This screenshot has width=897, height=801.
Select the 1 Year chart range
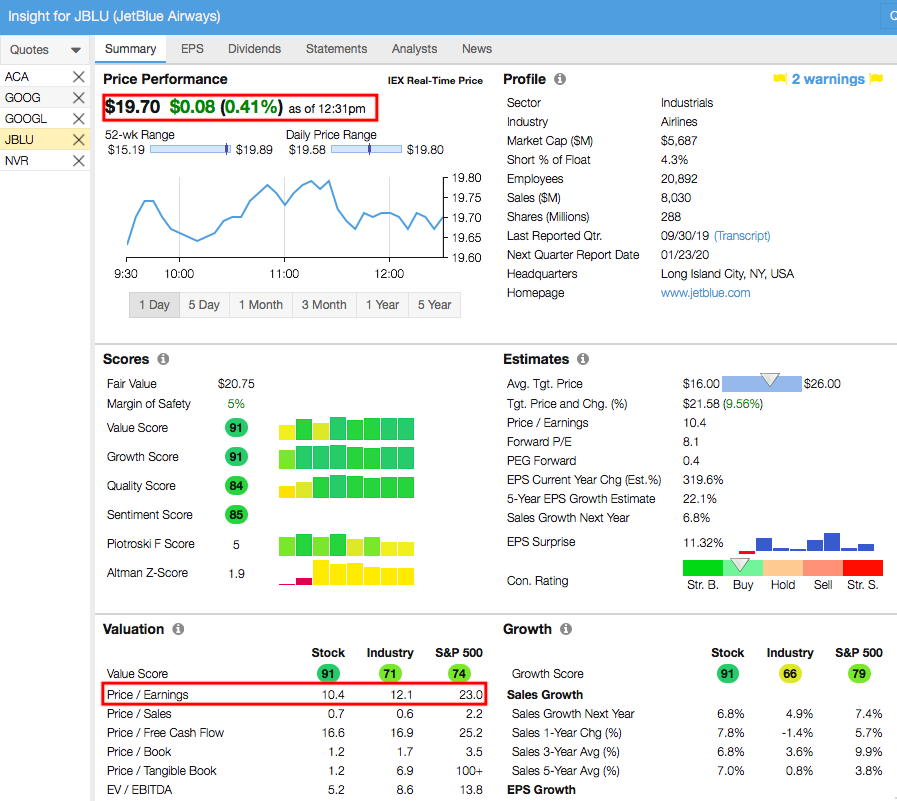[382, 305]
